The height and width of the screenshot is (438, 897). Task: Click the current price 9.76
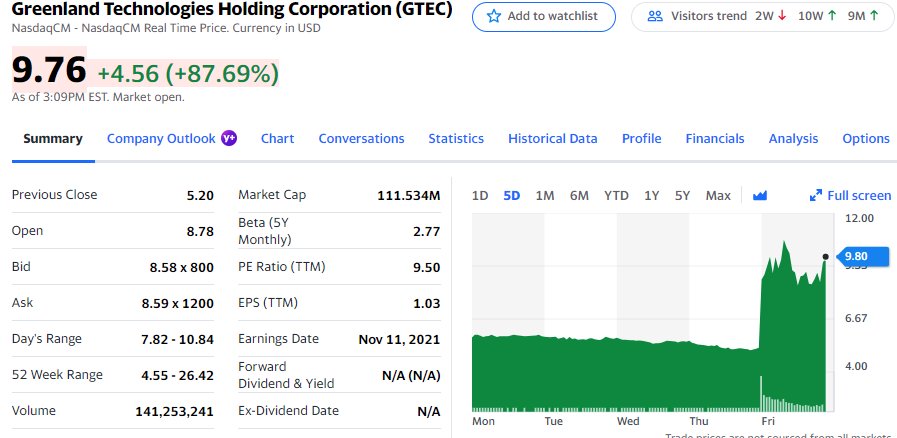point(49,70)
